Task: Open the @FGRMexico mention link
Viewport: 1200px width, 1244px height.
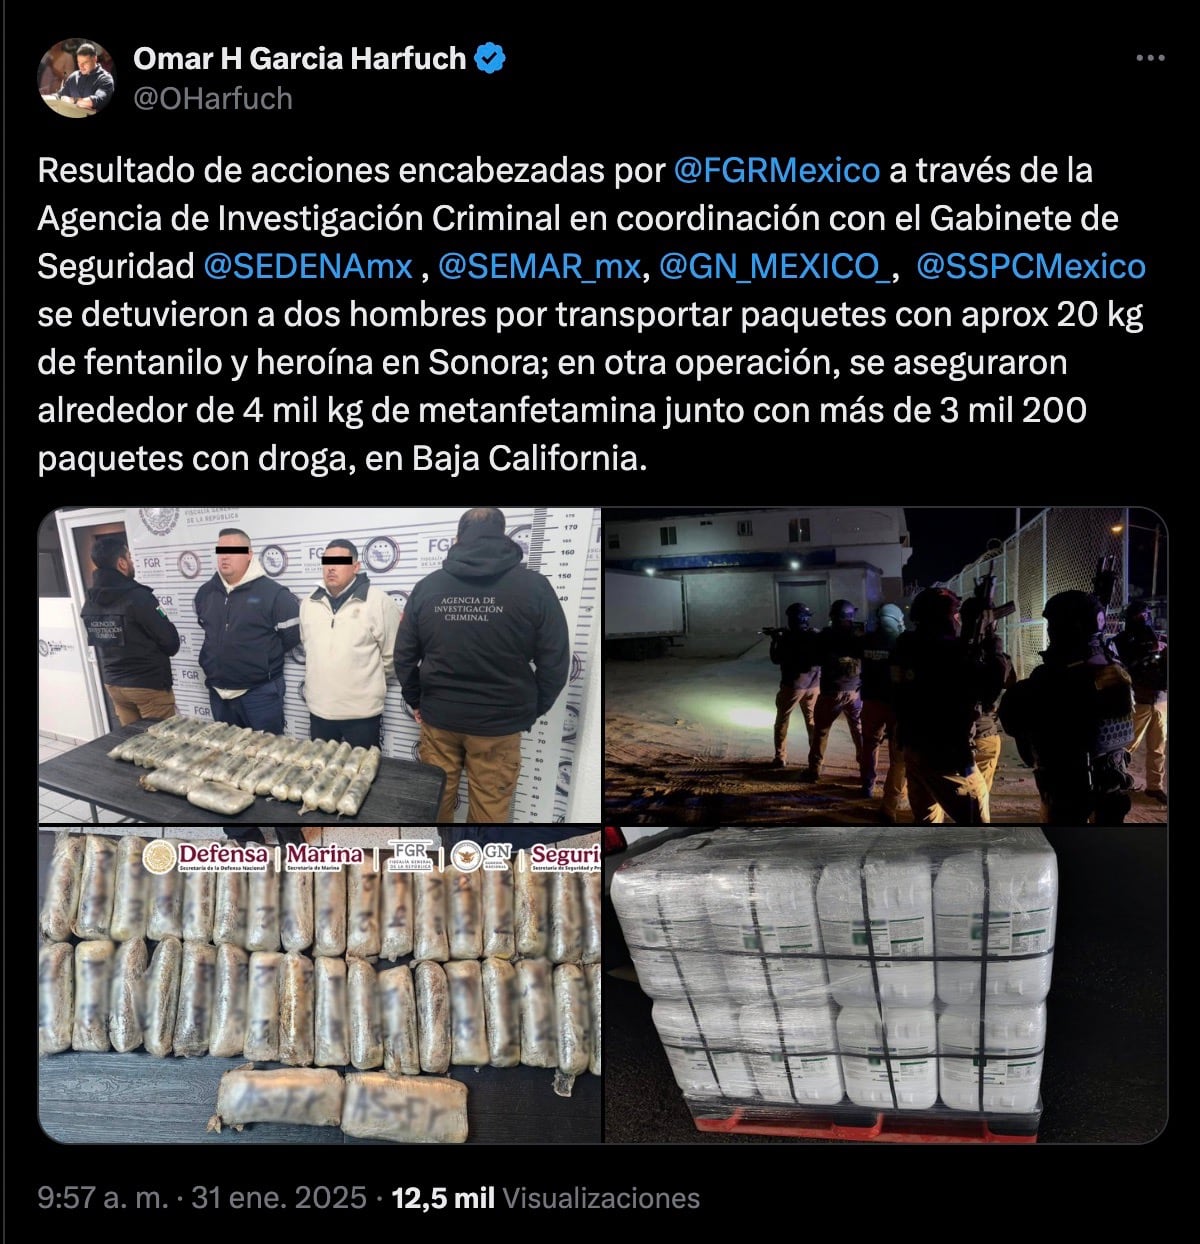Action: coord(777,170)
